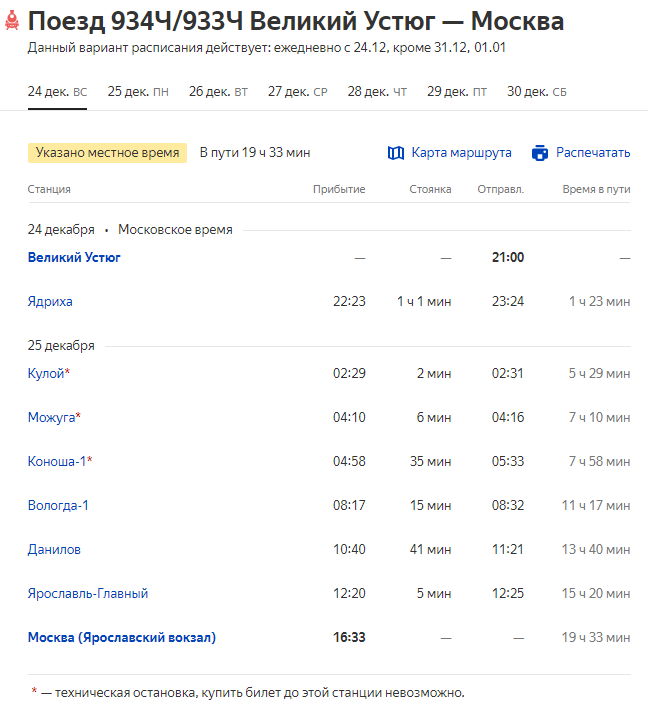This screenshot has height=706, width=648.
Task: Select the 24 дек. вс date tab
Action: click(57, 92)
